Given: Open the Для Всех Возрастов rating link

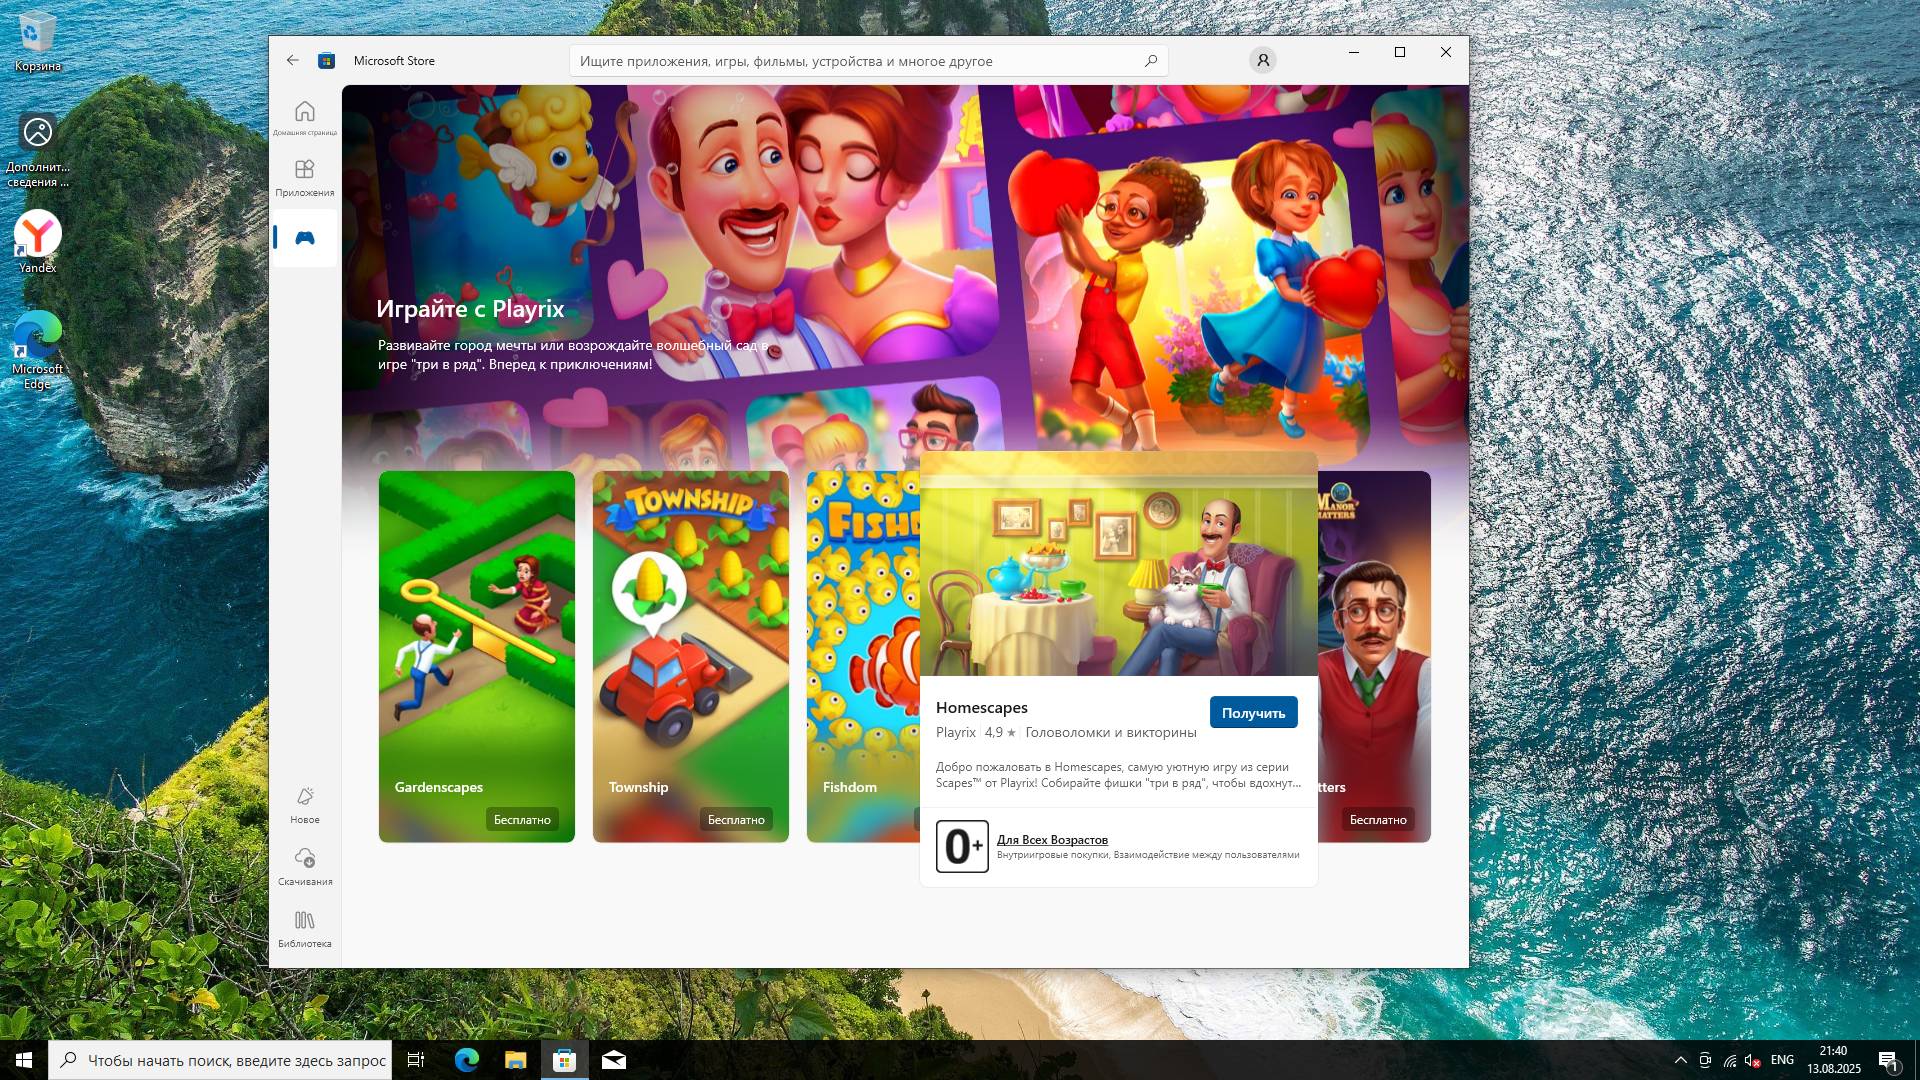Looking at the screenshot, I should [x=1052, y=839].
